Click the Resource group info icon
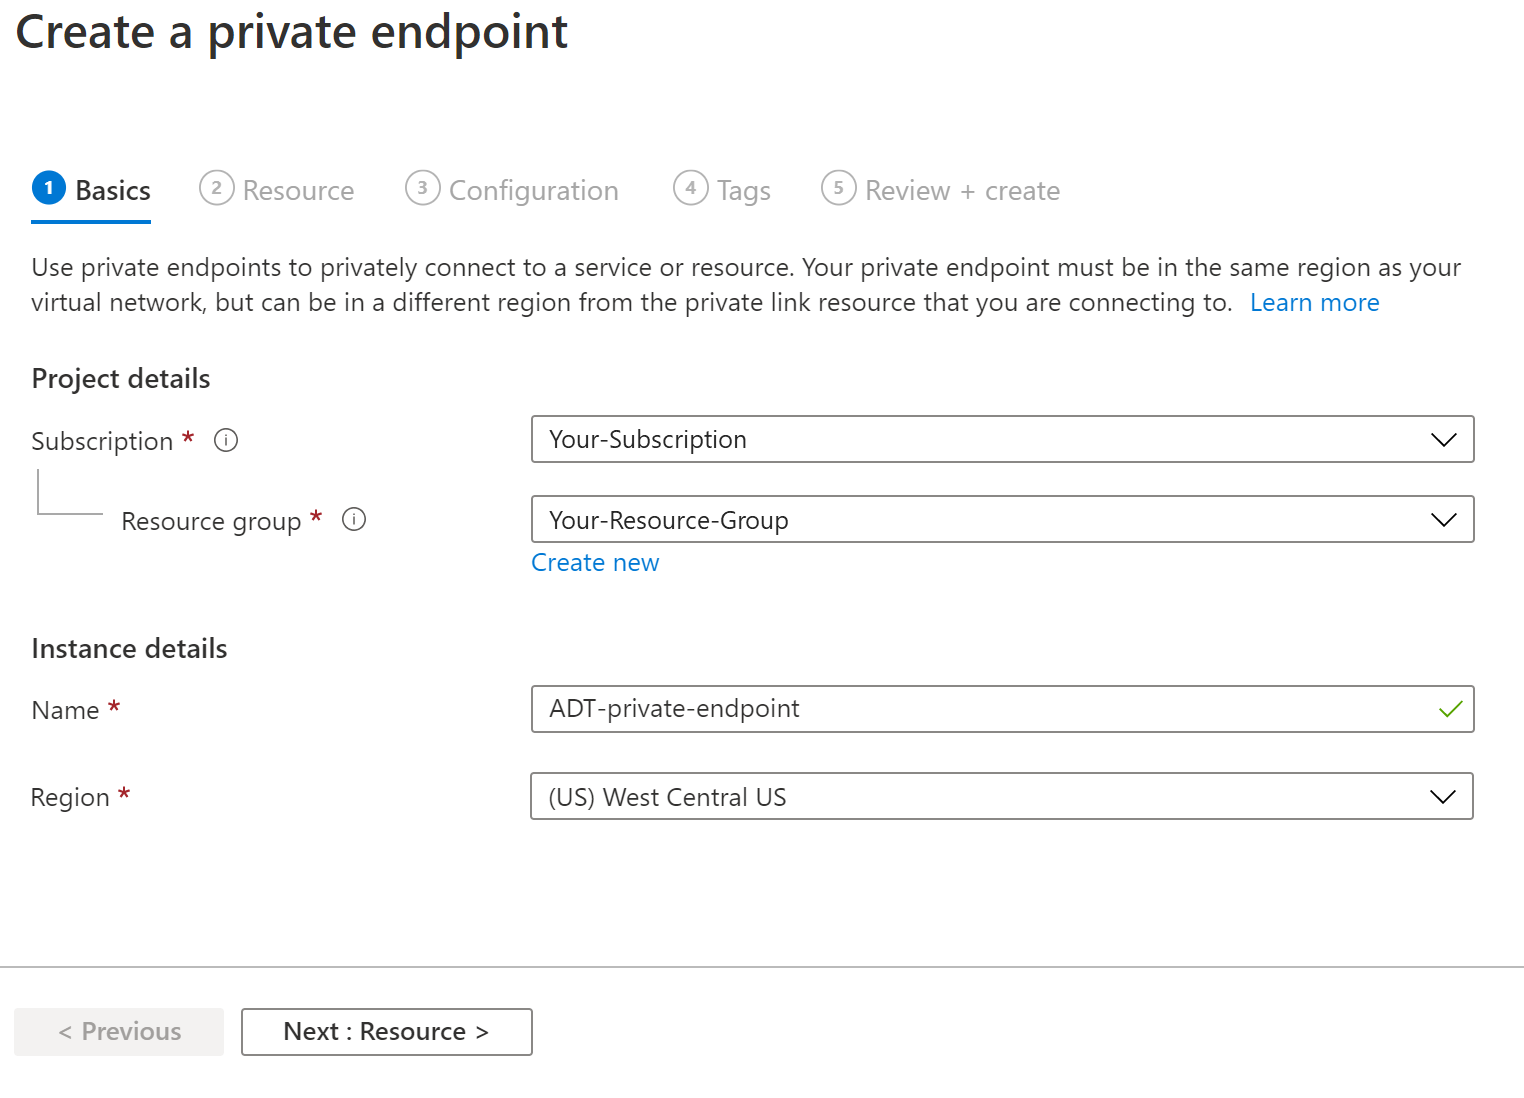1524x1098 pixels. [x=354, y=519]
